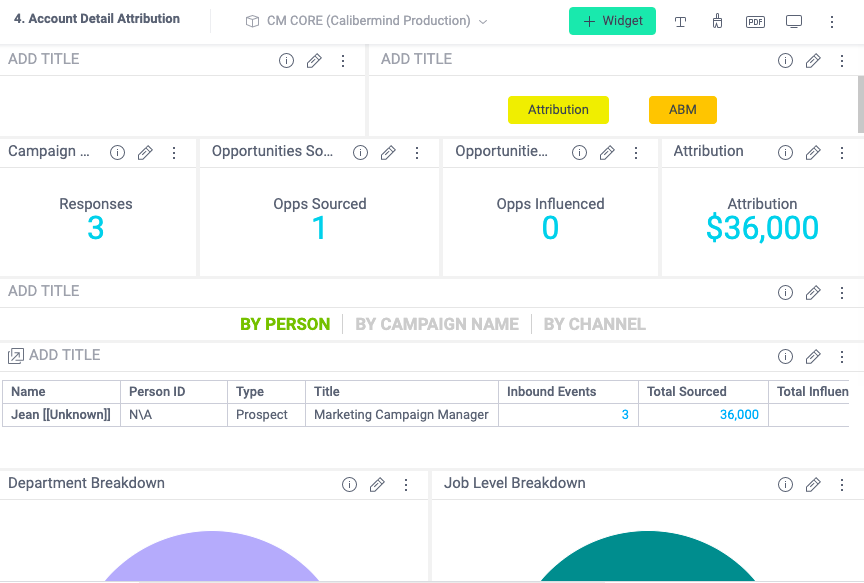Open Department Breakdown widget menu
This screenshot has width=864, height=583.
pos(406,485)
